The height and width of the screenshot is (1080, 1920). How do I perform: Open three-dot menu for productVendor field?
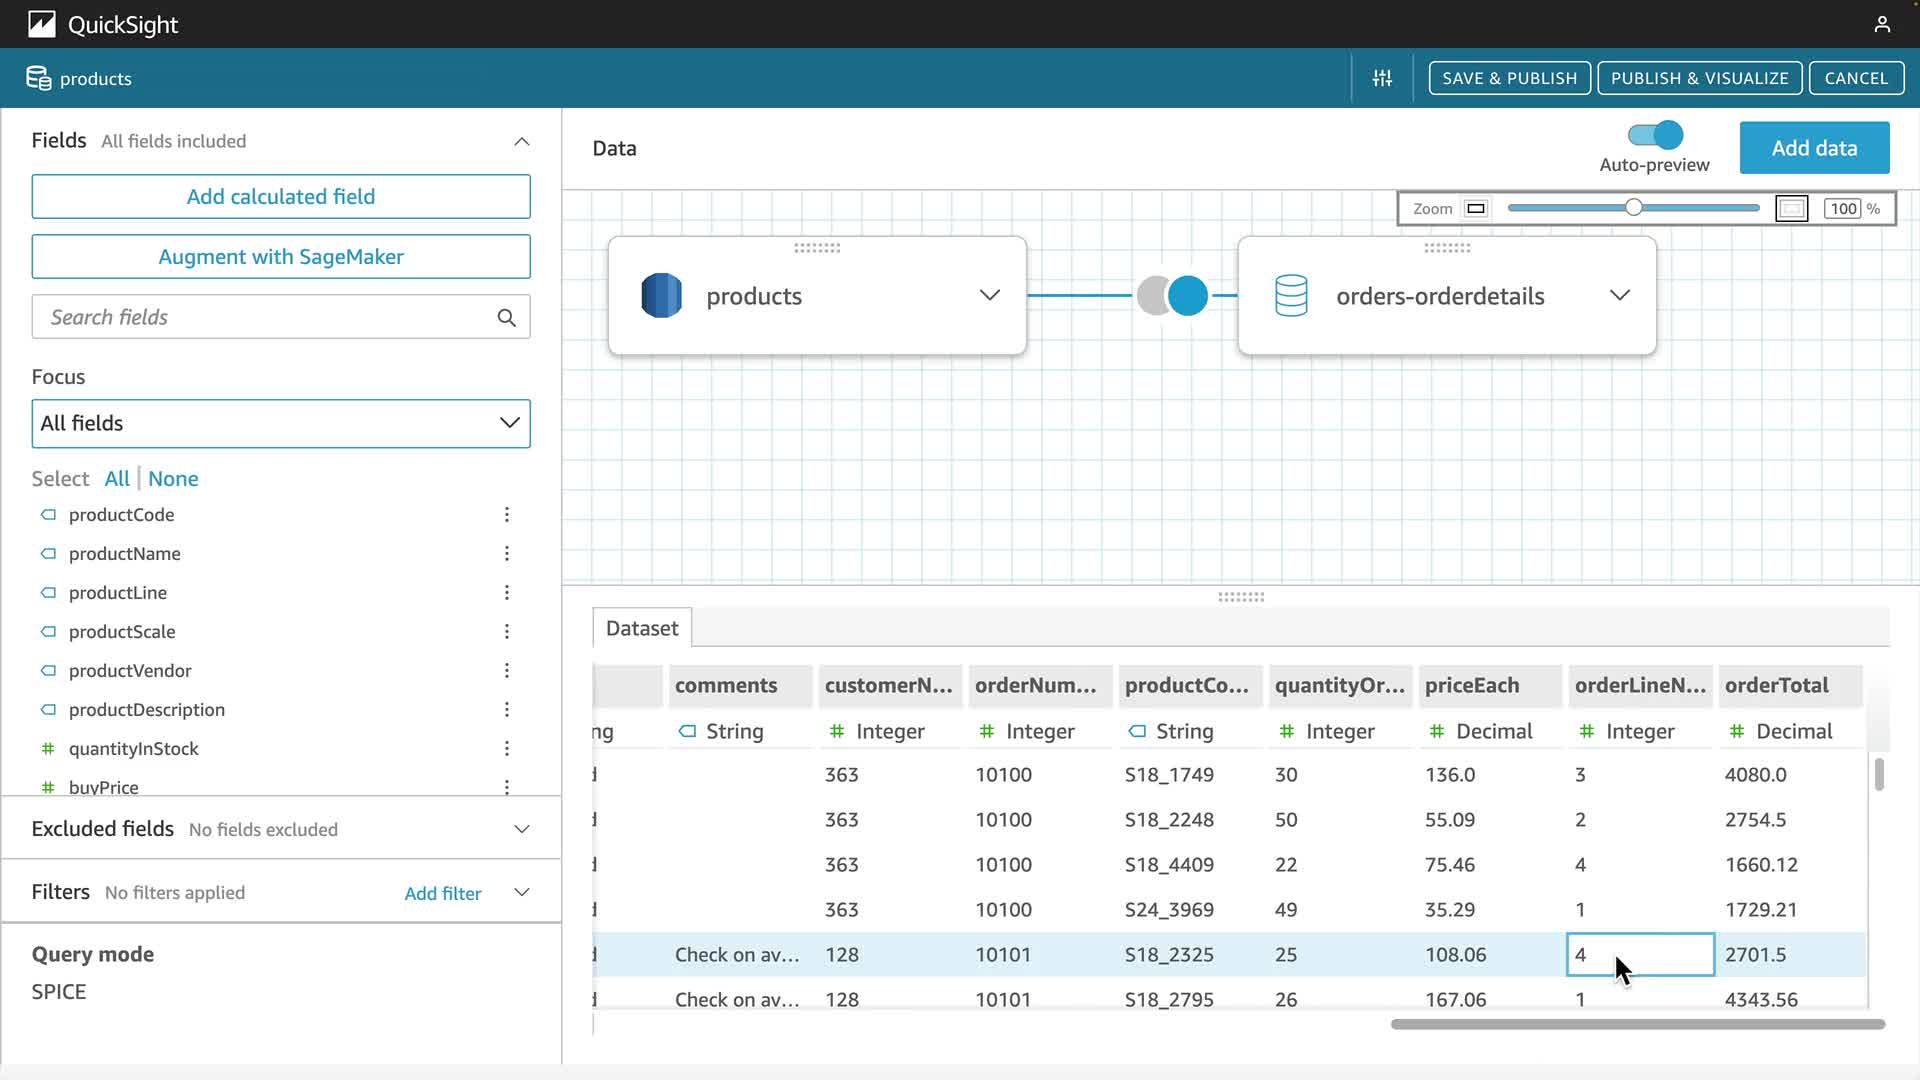point(507,671)
